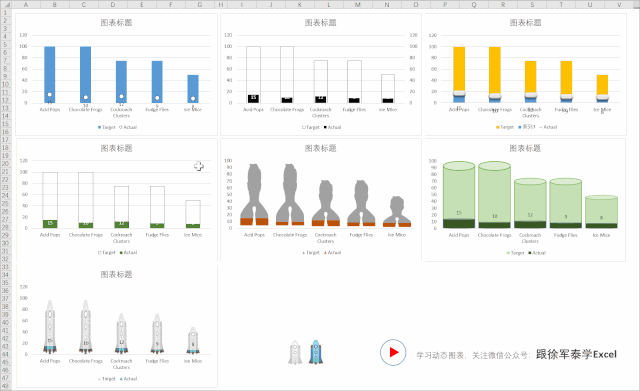Select blue legend entry in yellow chart
Viewport: 640px width, 391px height.
tap(527, 127)
